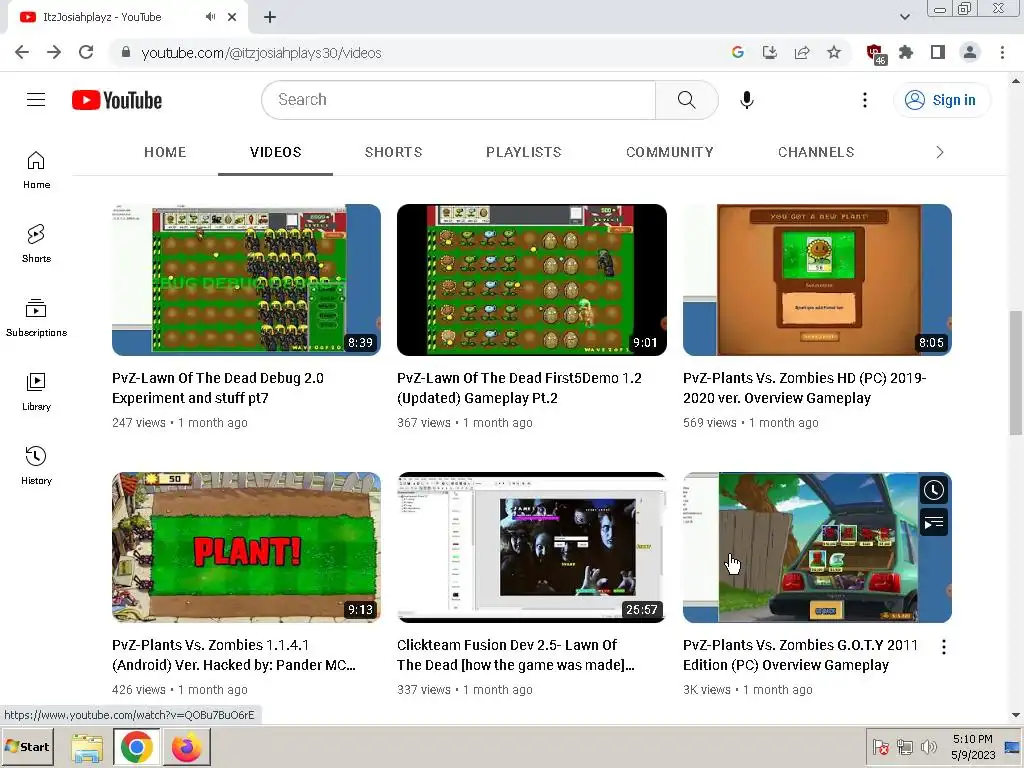Add G.O.T.Y video to queue
This screenshot has width=1024, height=768.
tap(934, 522)
